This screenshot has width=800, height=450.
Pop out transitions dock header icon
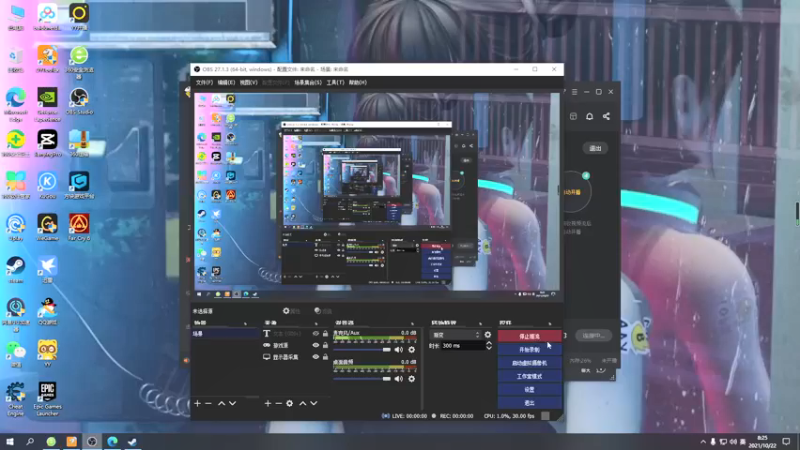click(480, 323)
